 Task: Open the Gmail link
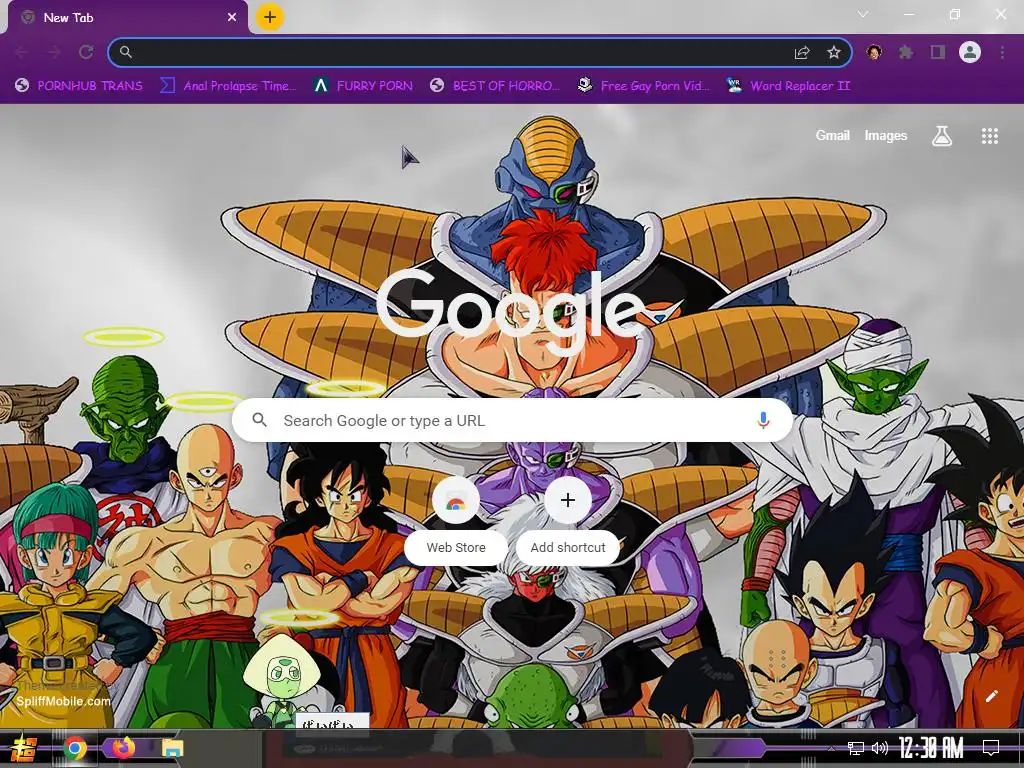[832, 135]
